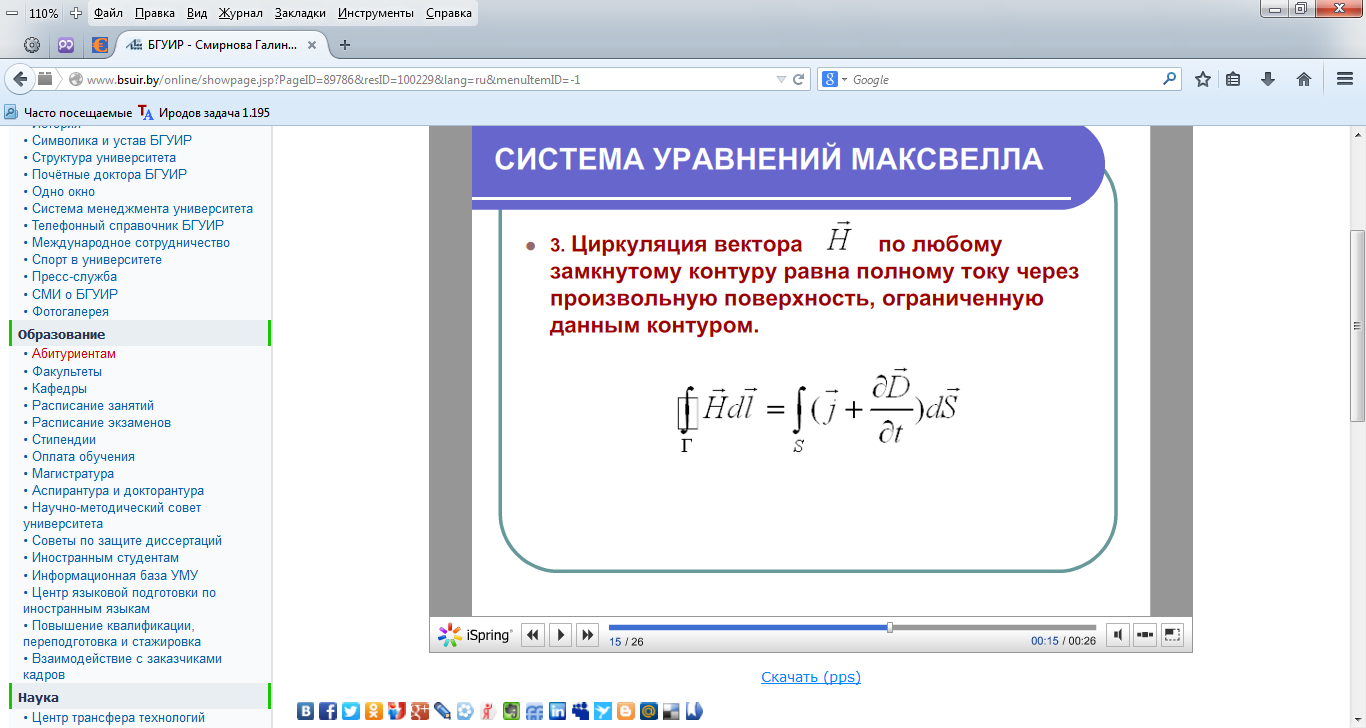
Task: Click the presentation progress slider handle
Action: 890,627
